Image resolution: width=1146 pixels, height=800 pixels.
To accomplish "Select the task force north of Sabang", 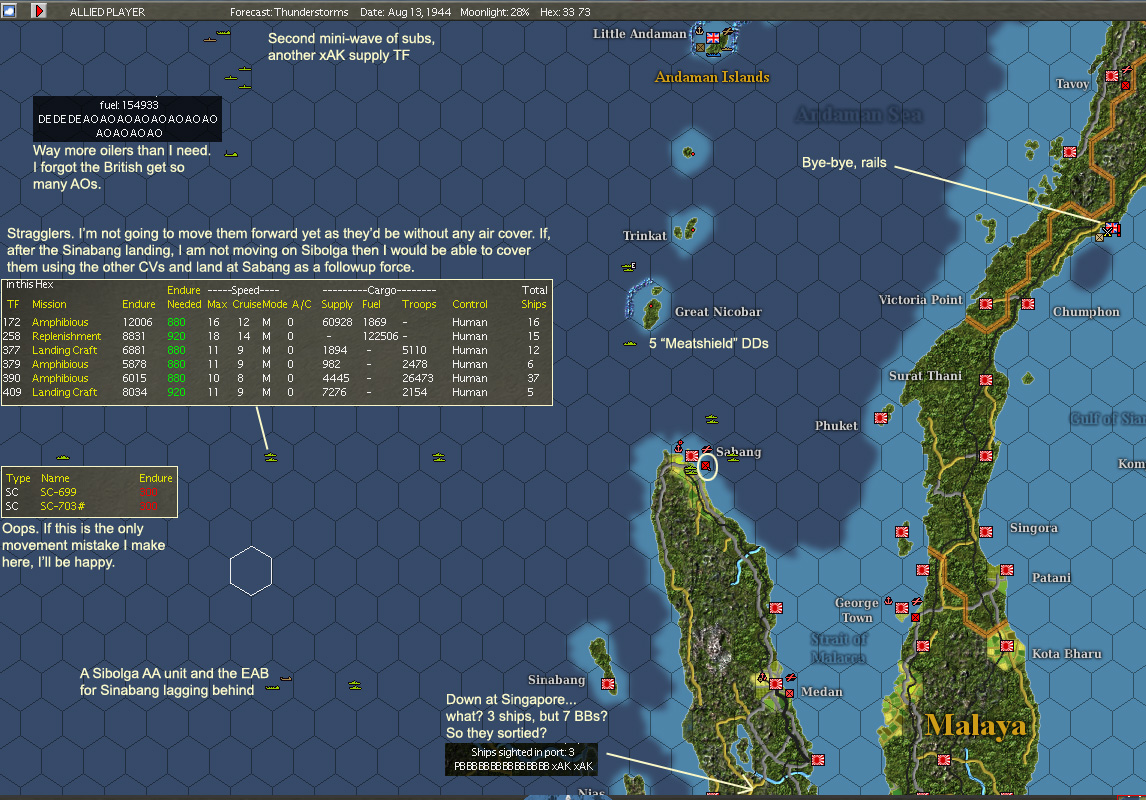I will (x=712, y=419).
